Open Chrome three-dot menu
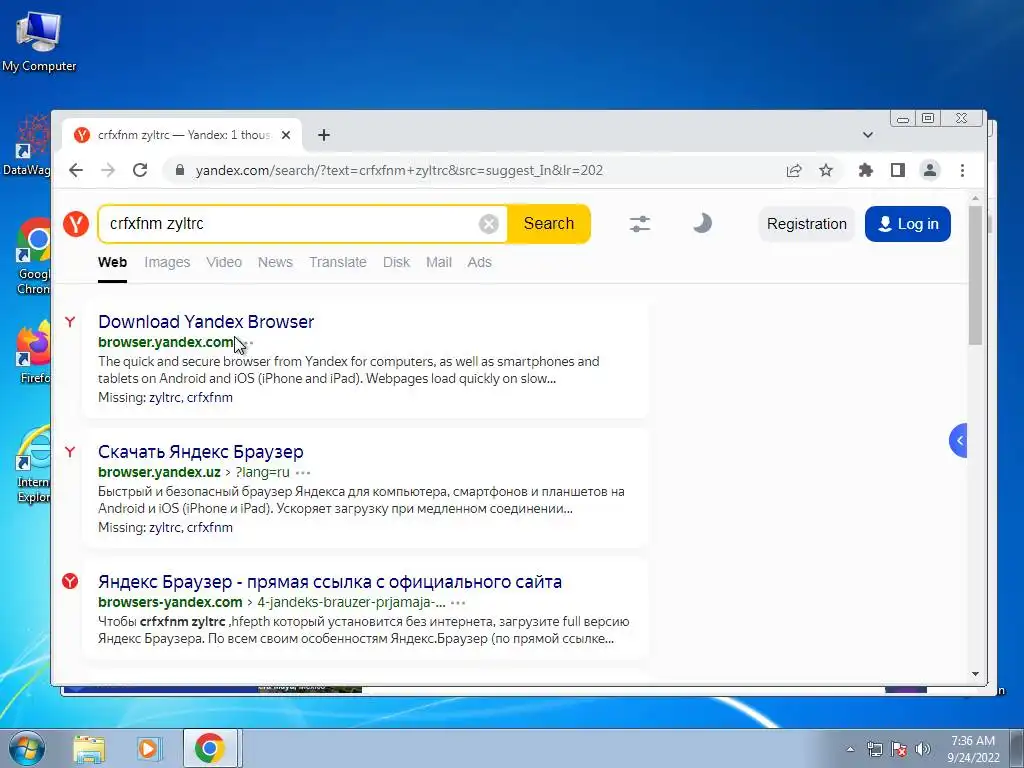This screenshot has width=1024, height=768. (962, 170)
